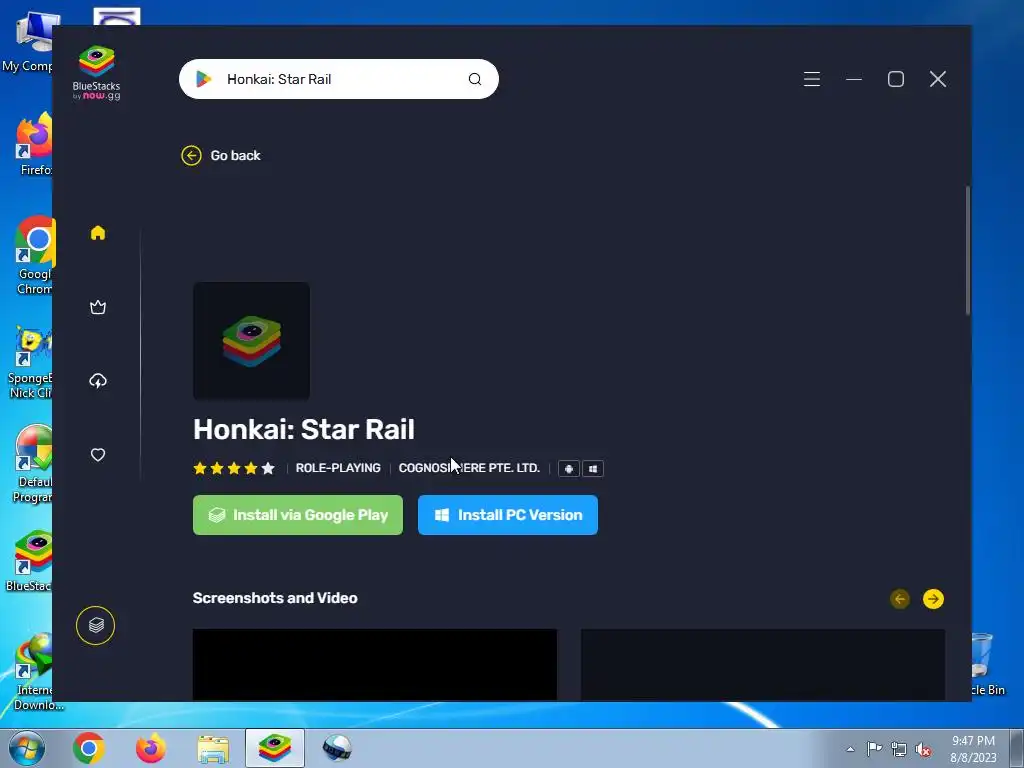Image resolution: width=1024 pixels, height=768 pixels.
Task: Select Google Chrome desktop shortcut
Action: (x=34, y=255)
